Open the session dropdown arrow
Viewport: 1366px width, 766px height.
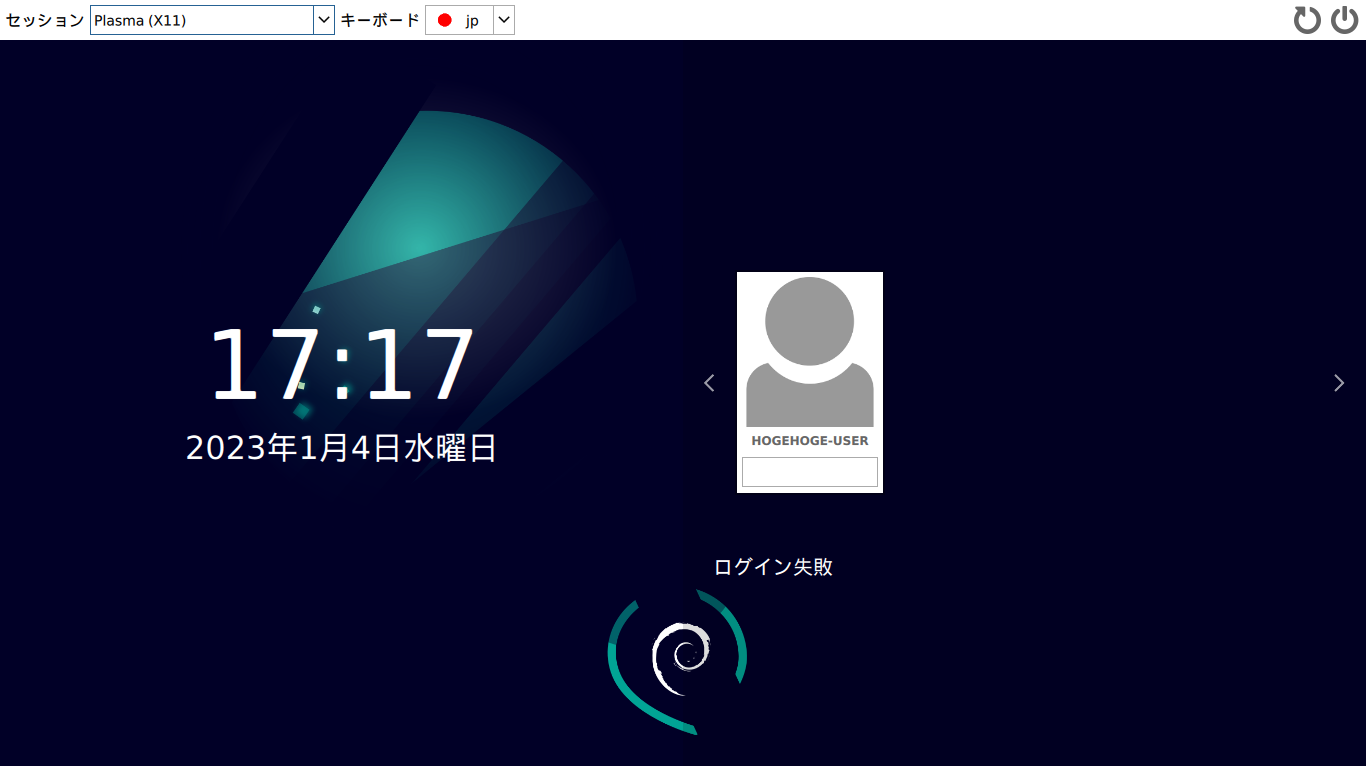[324, 20]
